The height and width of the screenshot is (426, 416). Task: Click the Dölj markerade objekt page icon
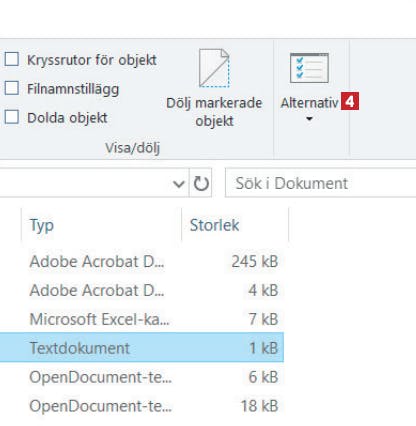214,68
